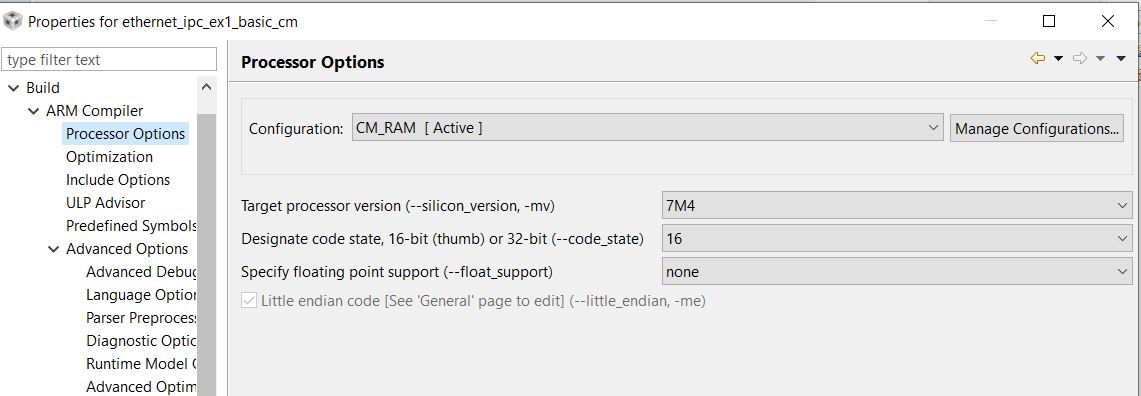Image resolution: width=1141 pixels, height=396 pixels.
Task: Toggle the Little endian code checkbox
Action: 249,301
